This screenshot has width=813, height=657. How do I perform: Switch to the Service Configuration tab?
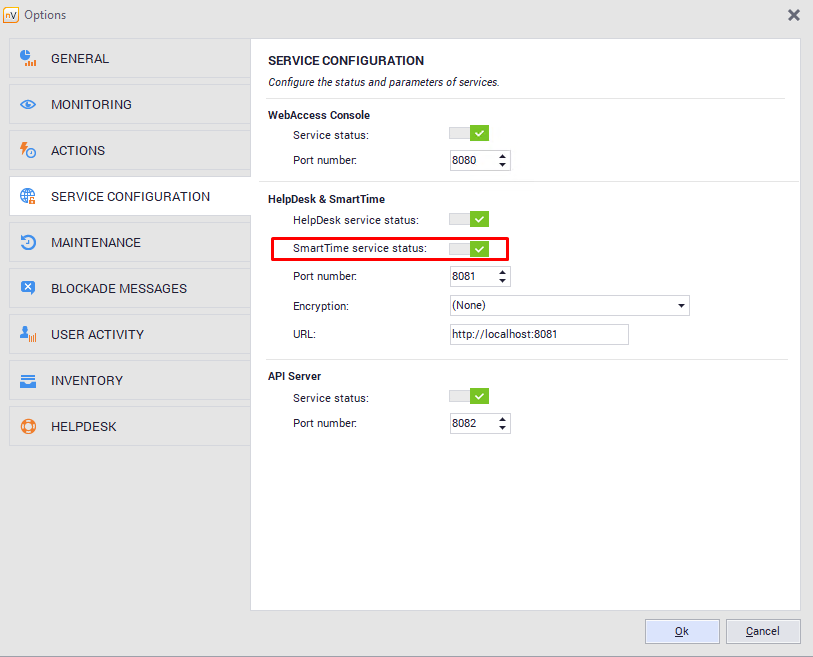(x=130, y=197)
